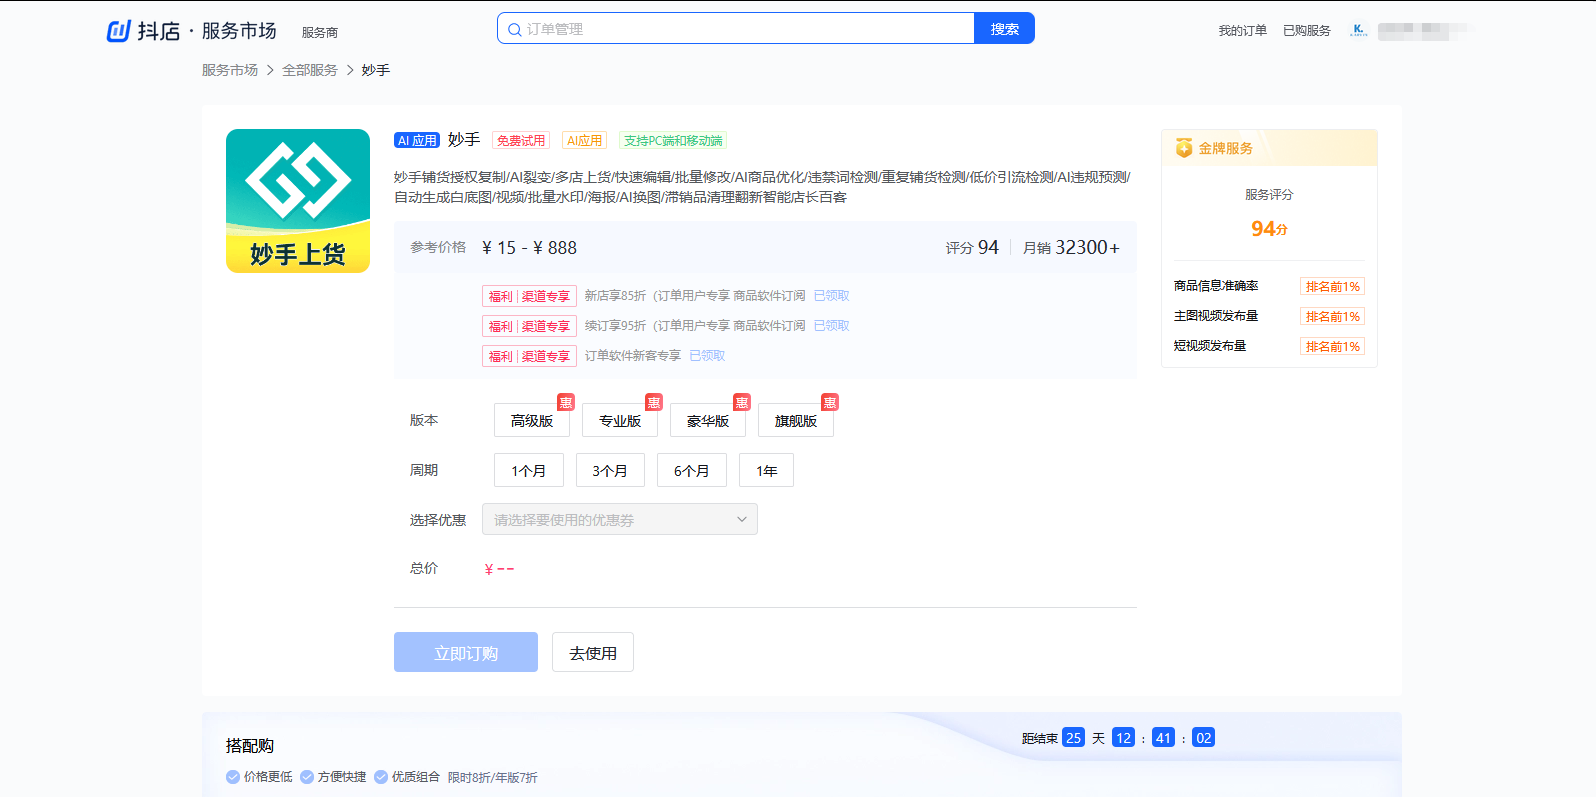Select the 专业版 version option
Viewport: 1596px width, 797px height.
click(x=620, y=420)
